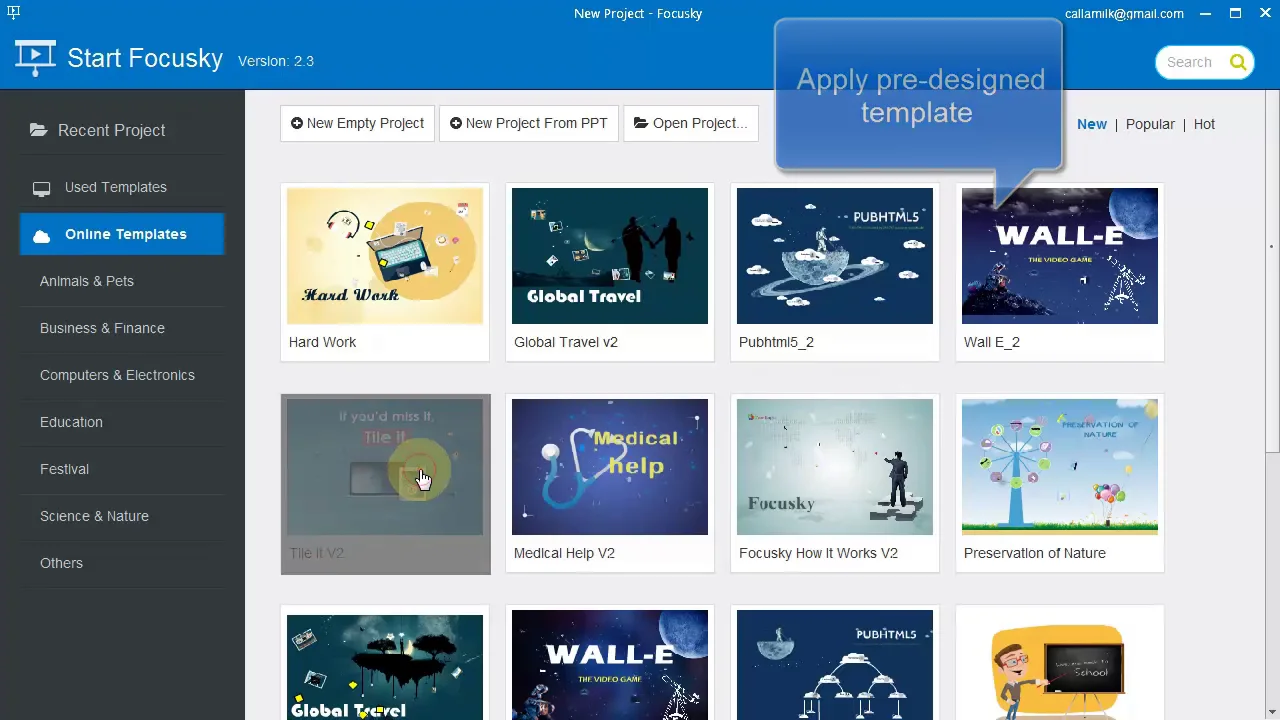
Task: Click the plus icon on New Empty Project
Action: (296, 123)
